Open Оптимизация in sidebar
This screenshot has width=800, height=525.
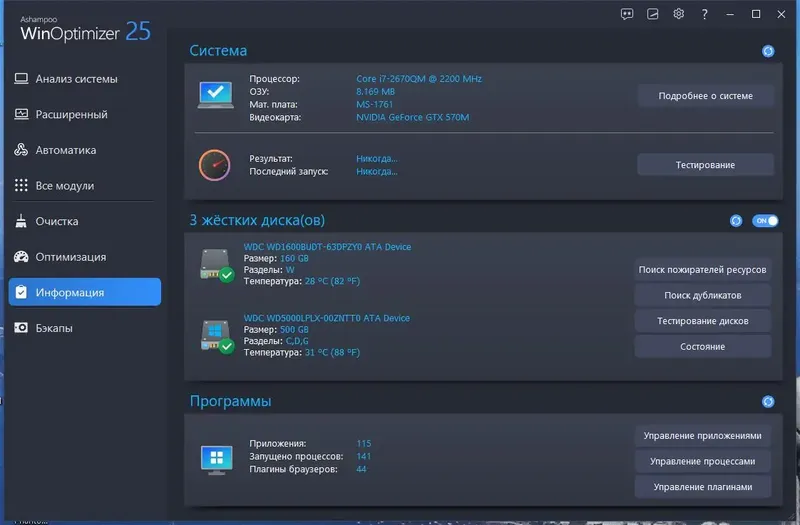tap(84, 257)
